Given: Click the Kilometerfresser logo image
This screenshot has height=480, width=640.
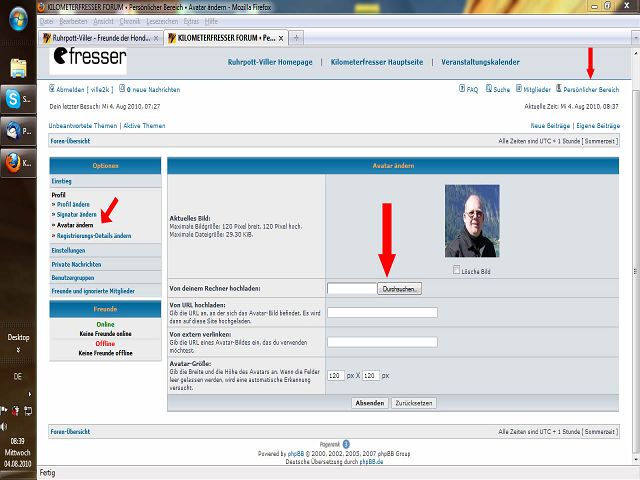Looking at the screenshot, I should click(89, 59).
